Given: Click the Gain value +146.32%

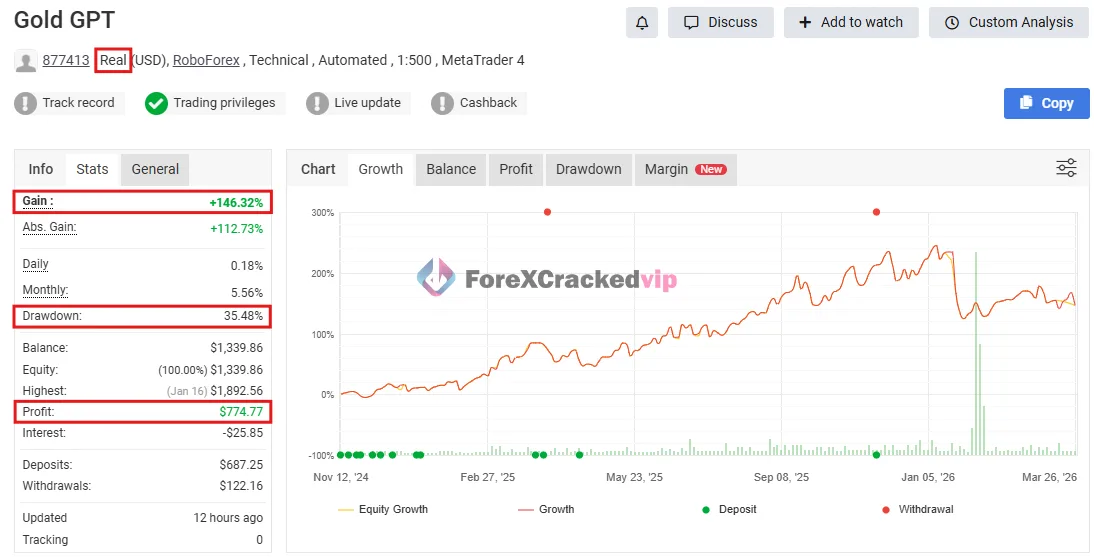Looking at the screenshot, I should pos(237,203).
